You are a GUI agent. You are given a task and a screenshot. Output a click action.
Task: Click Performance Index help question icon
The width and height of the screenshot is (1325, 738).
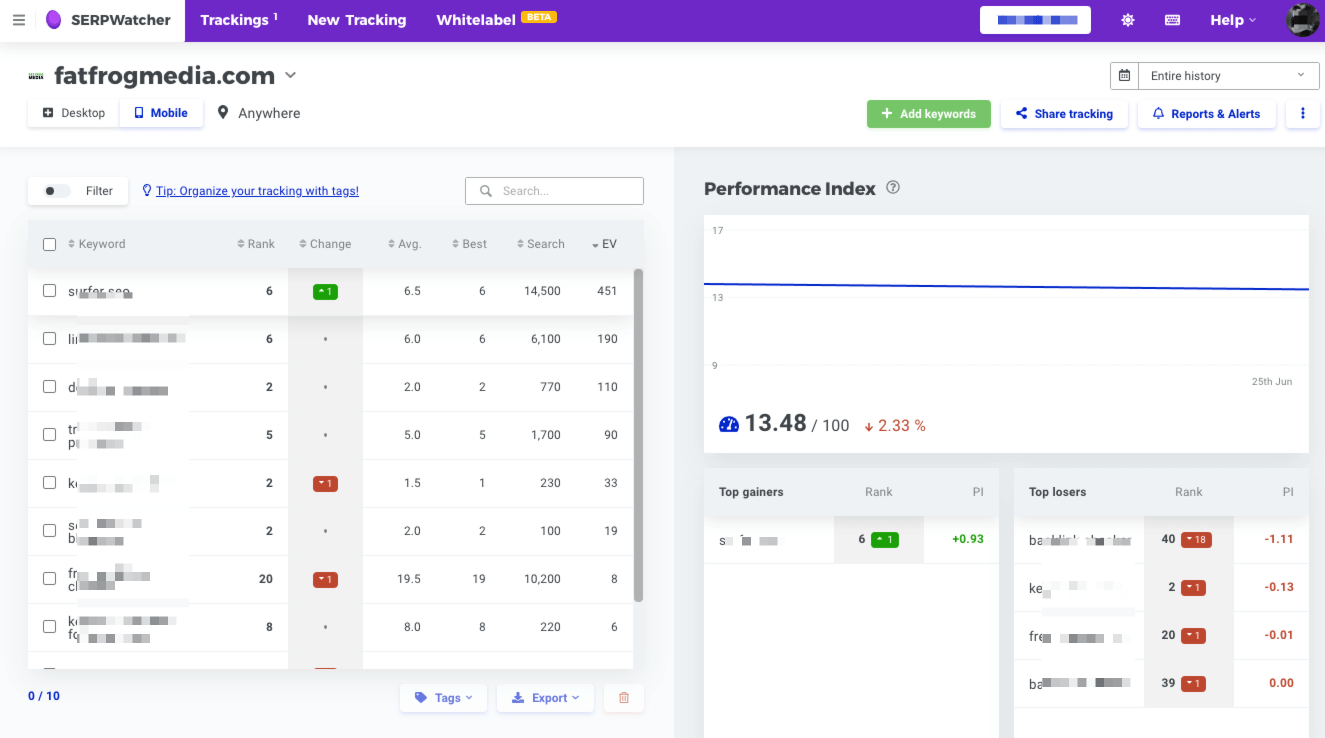coord(893,188)
